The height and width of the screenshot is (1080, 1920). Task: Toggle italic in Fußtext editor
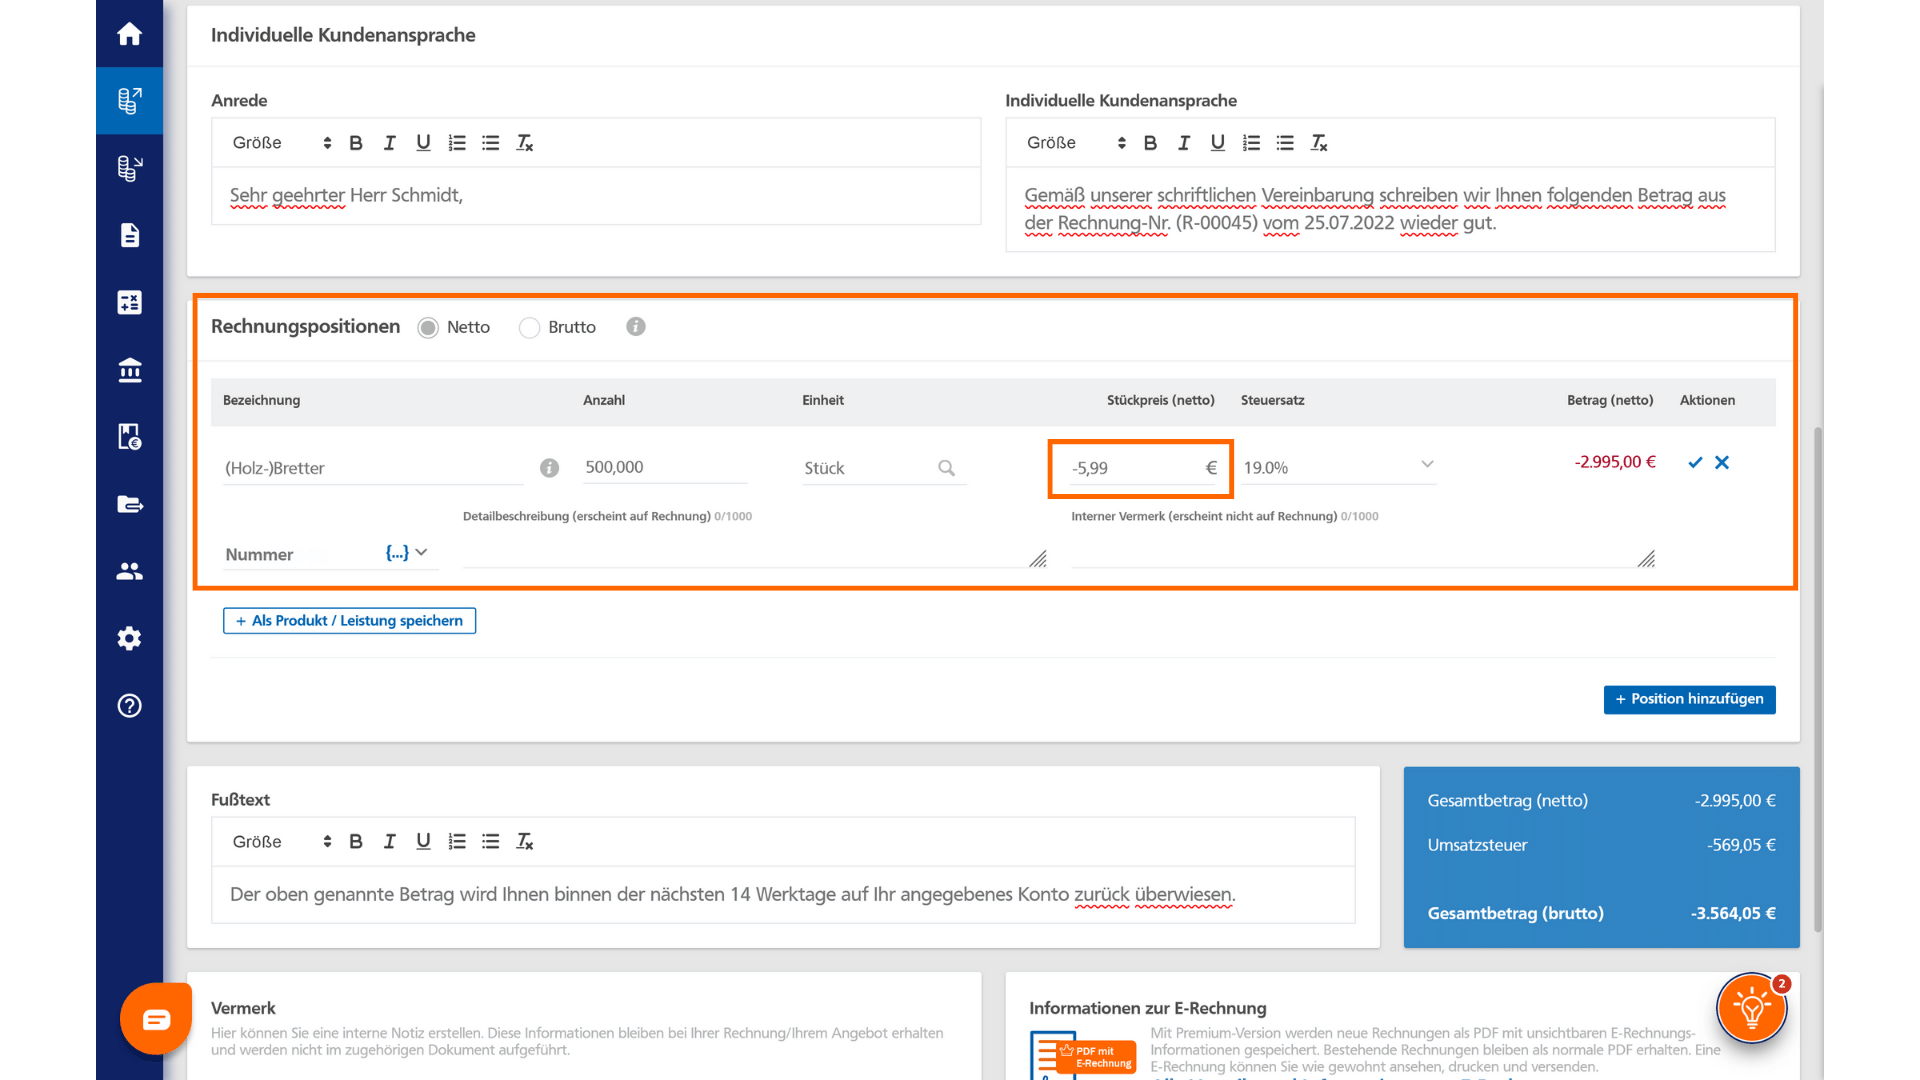click(x=390, y=842)
